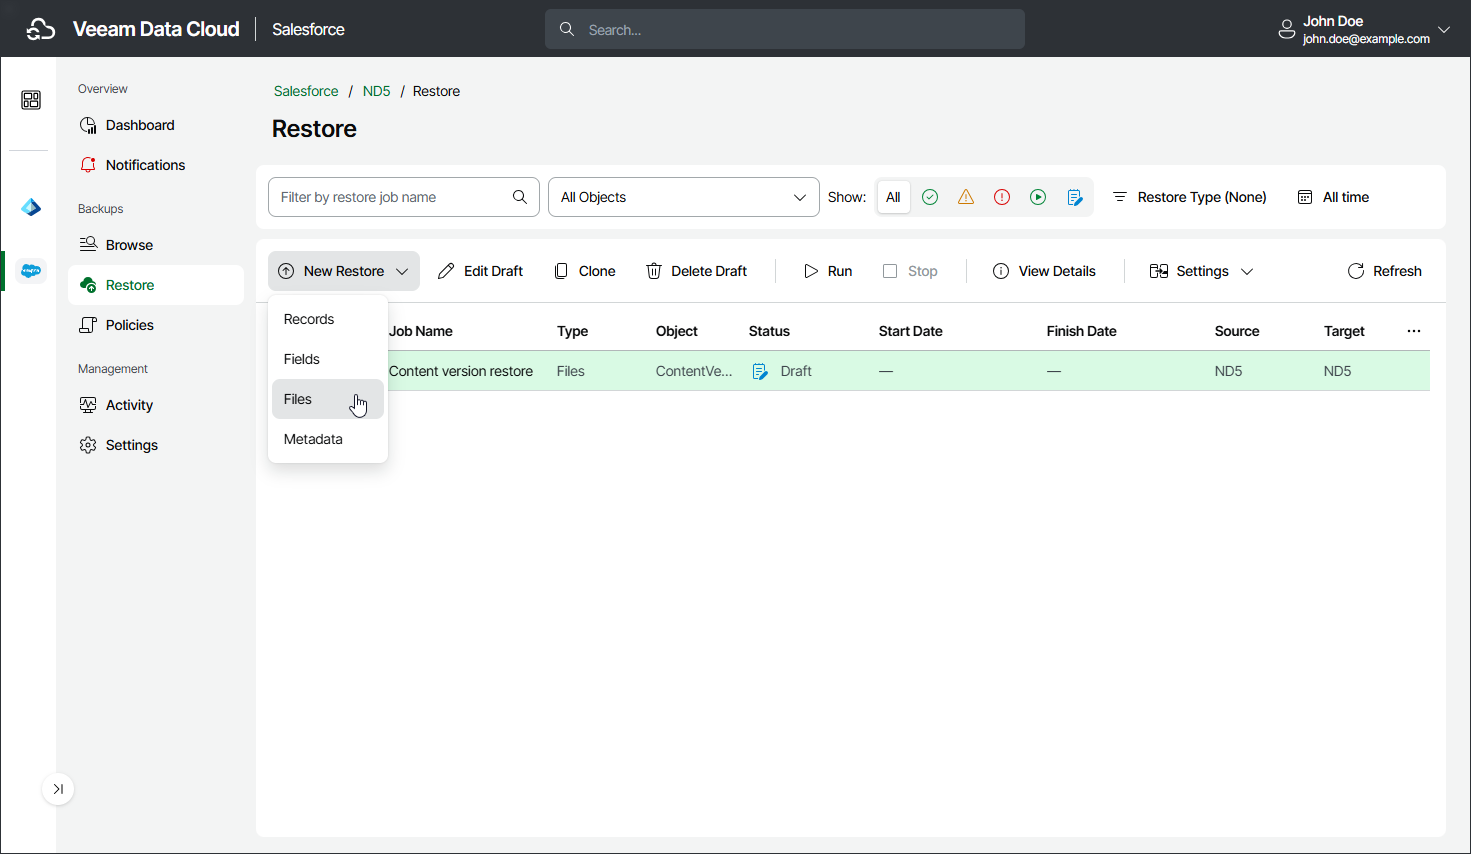1471x854 pixels.
Task: Click the Salesforce label in the header
Action: tap(308, 29)
